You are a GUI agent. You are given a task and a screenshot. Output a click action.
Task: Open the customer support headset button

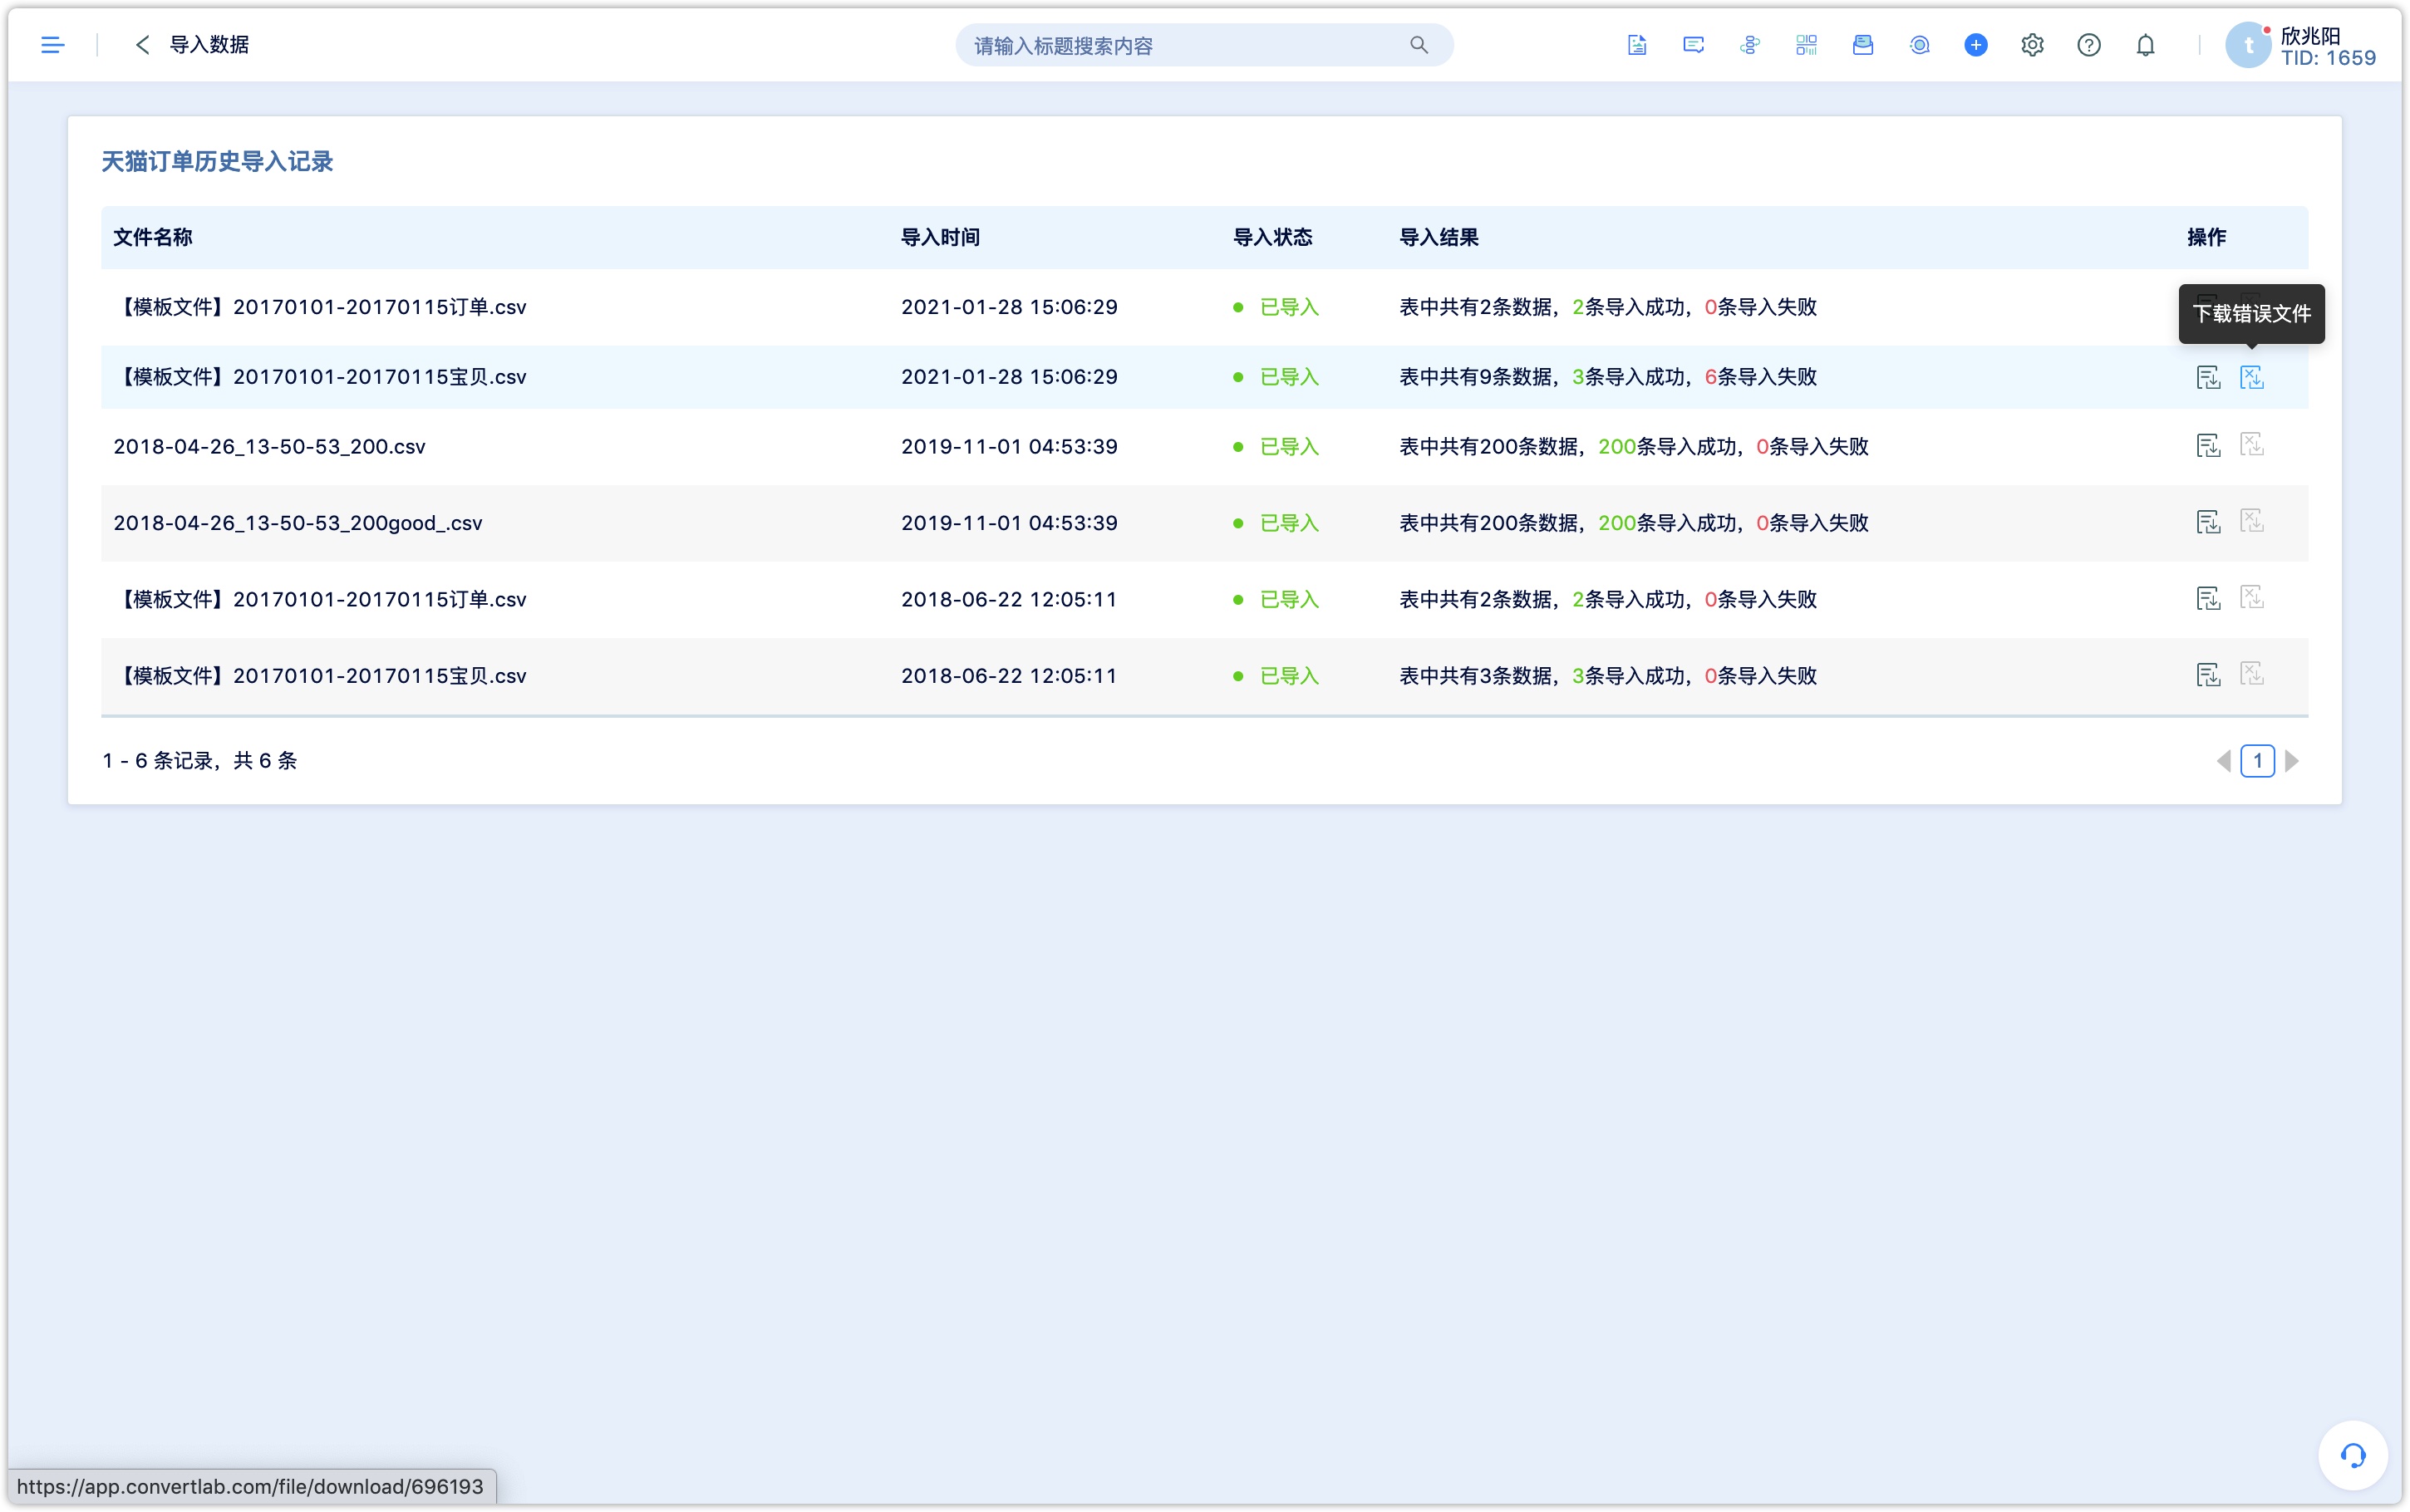pyautogui.click(x=2352, y=1455)
